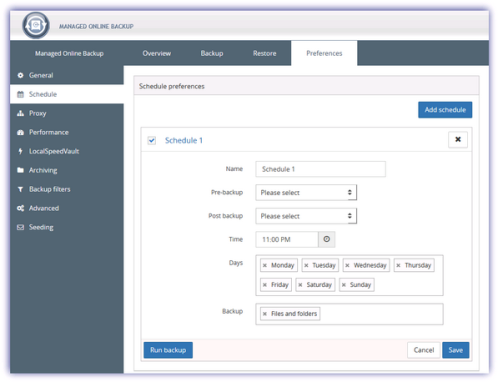498x382 pixels.
Task: Open the Pre-backup dropdown
Action: tap(306, 193)
